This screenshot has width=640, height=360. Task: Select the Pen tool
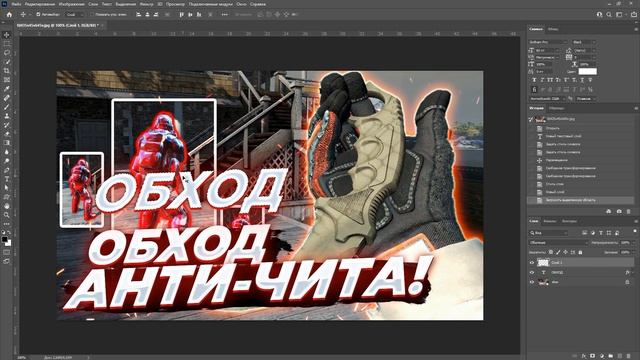(7, 170)
